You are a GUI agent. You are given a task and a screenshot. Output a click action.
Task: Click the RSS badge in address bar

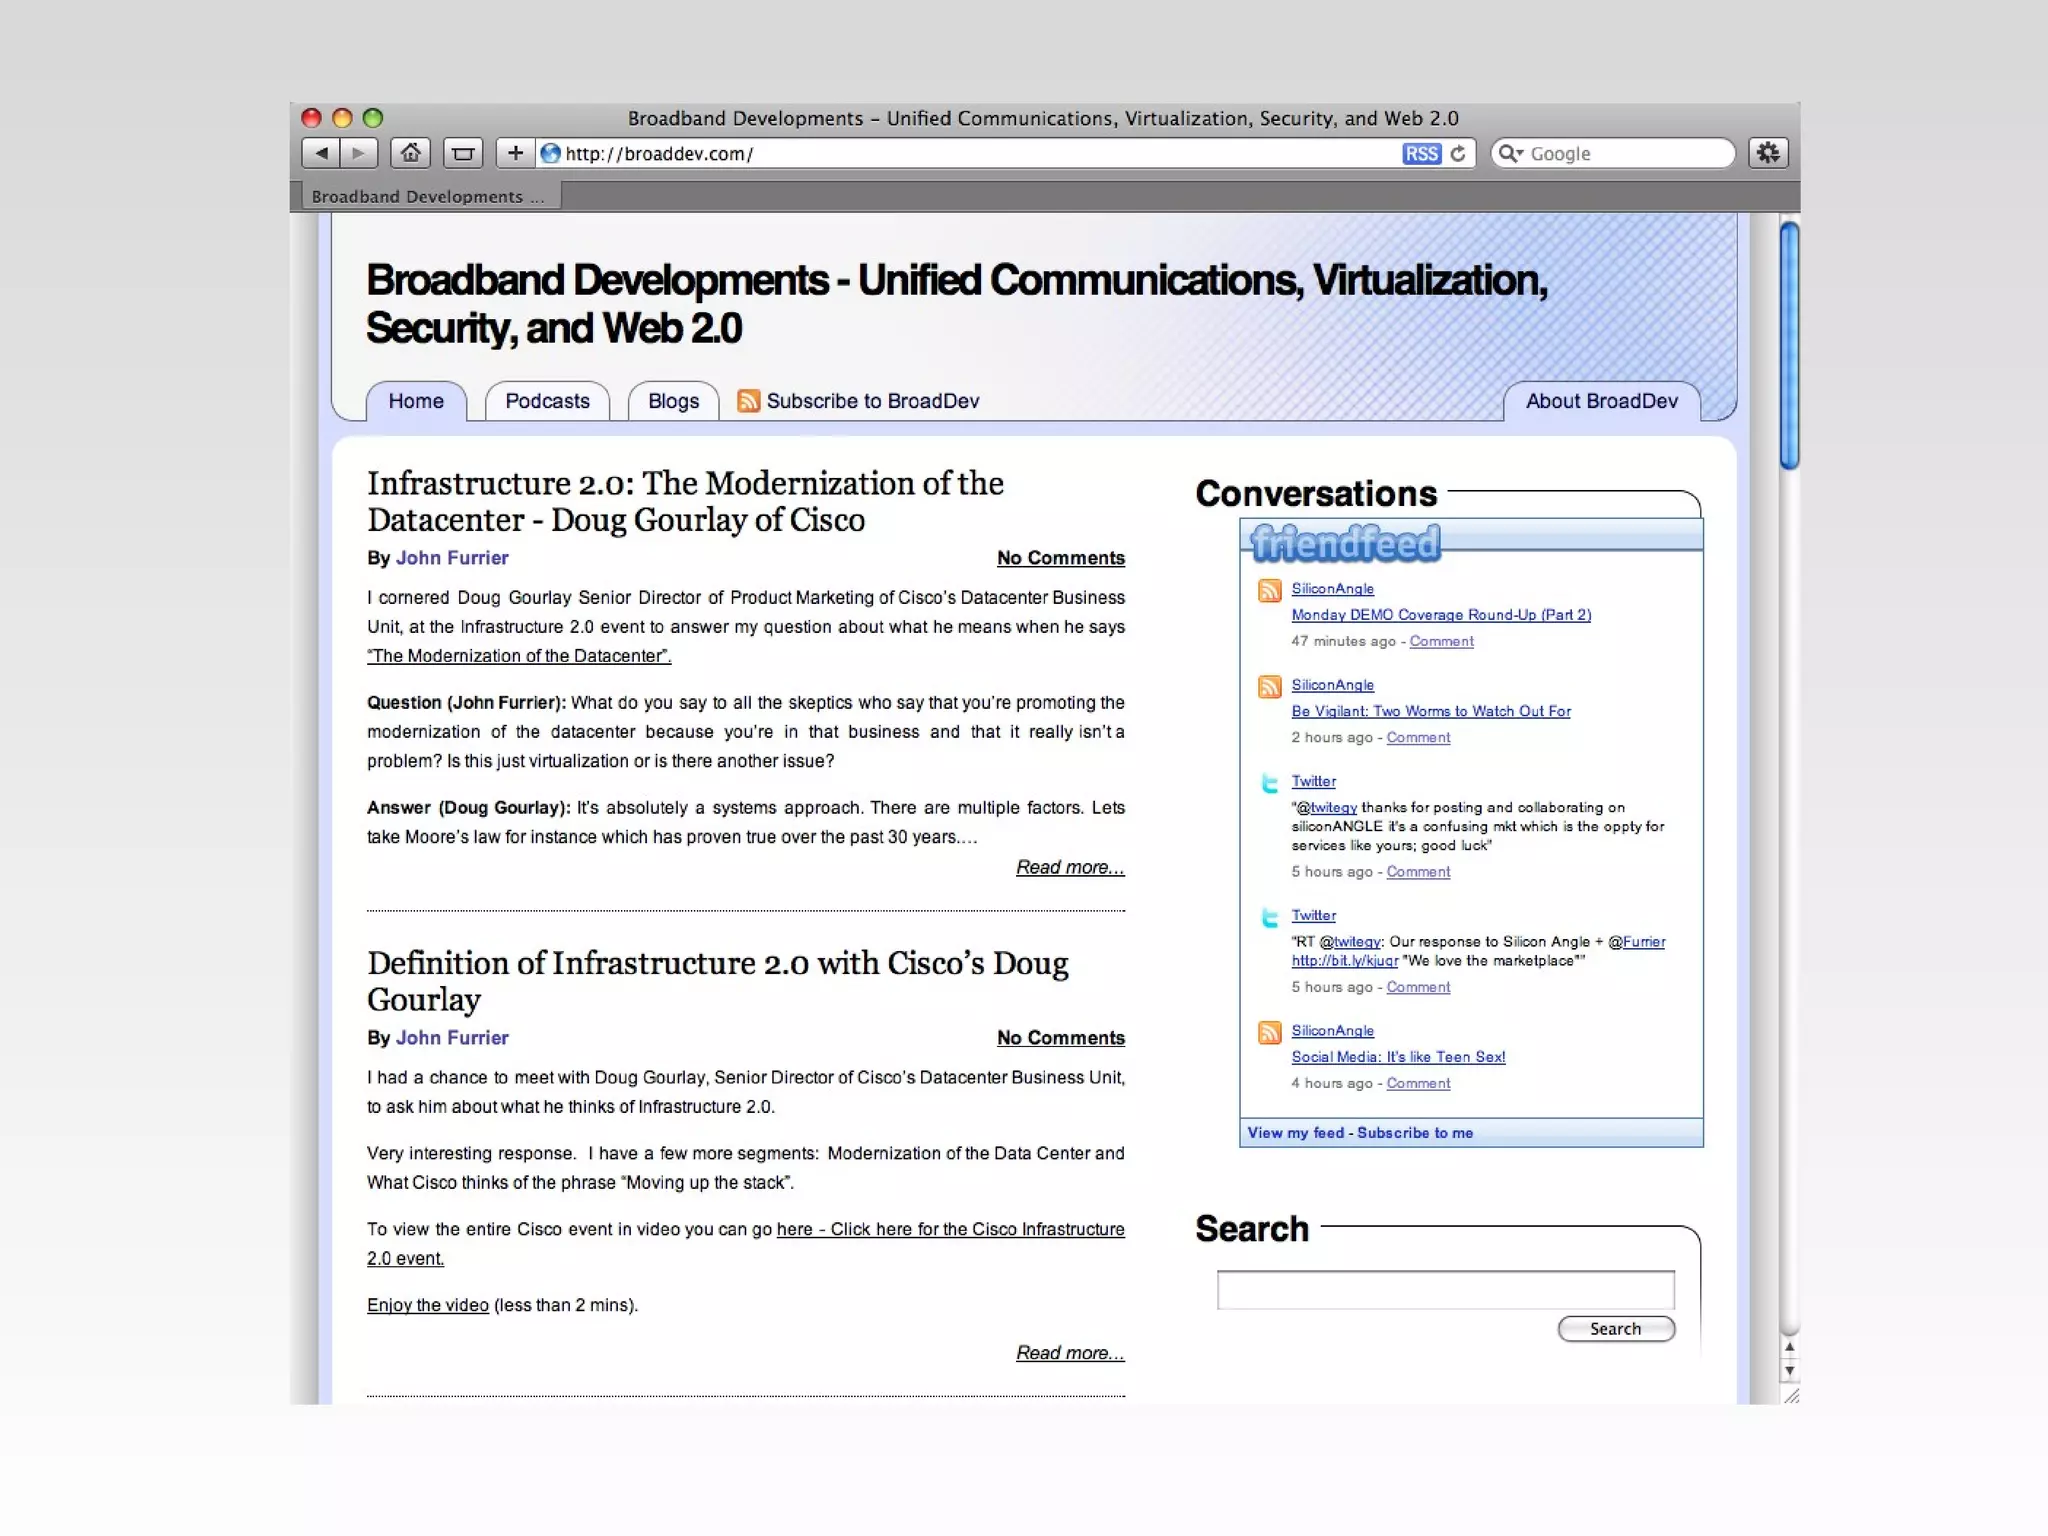[x=1420, y=154]
